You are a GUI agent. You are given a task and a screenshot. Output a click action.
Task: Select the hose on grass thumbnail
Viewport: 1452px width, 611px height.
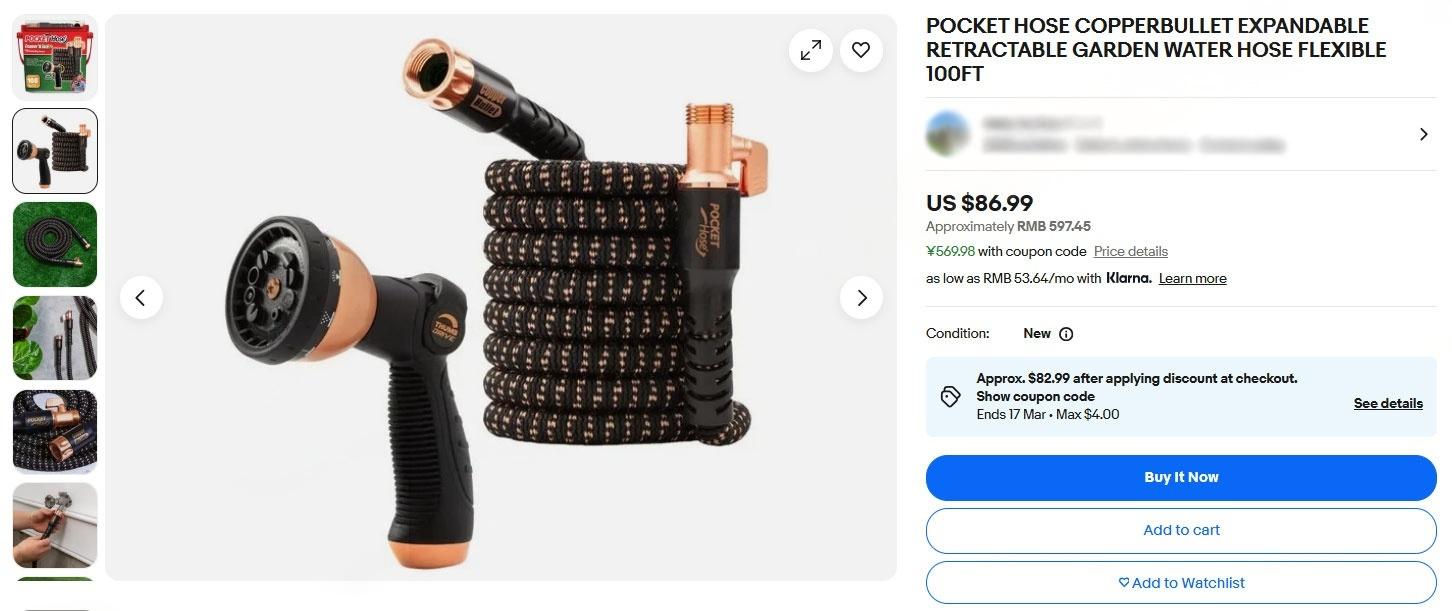(55, 244)
